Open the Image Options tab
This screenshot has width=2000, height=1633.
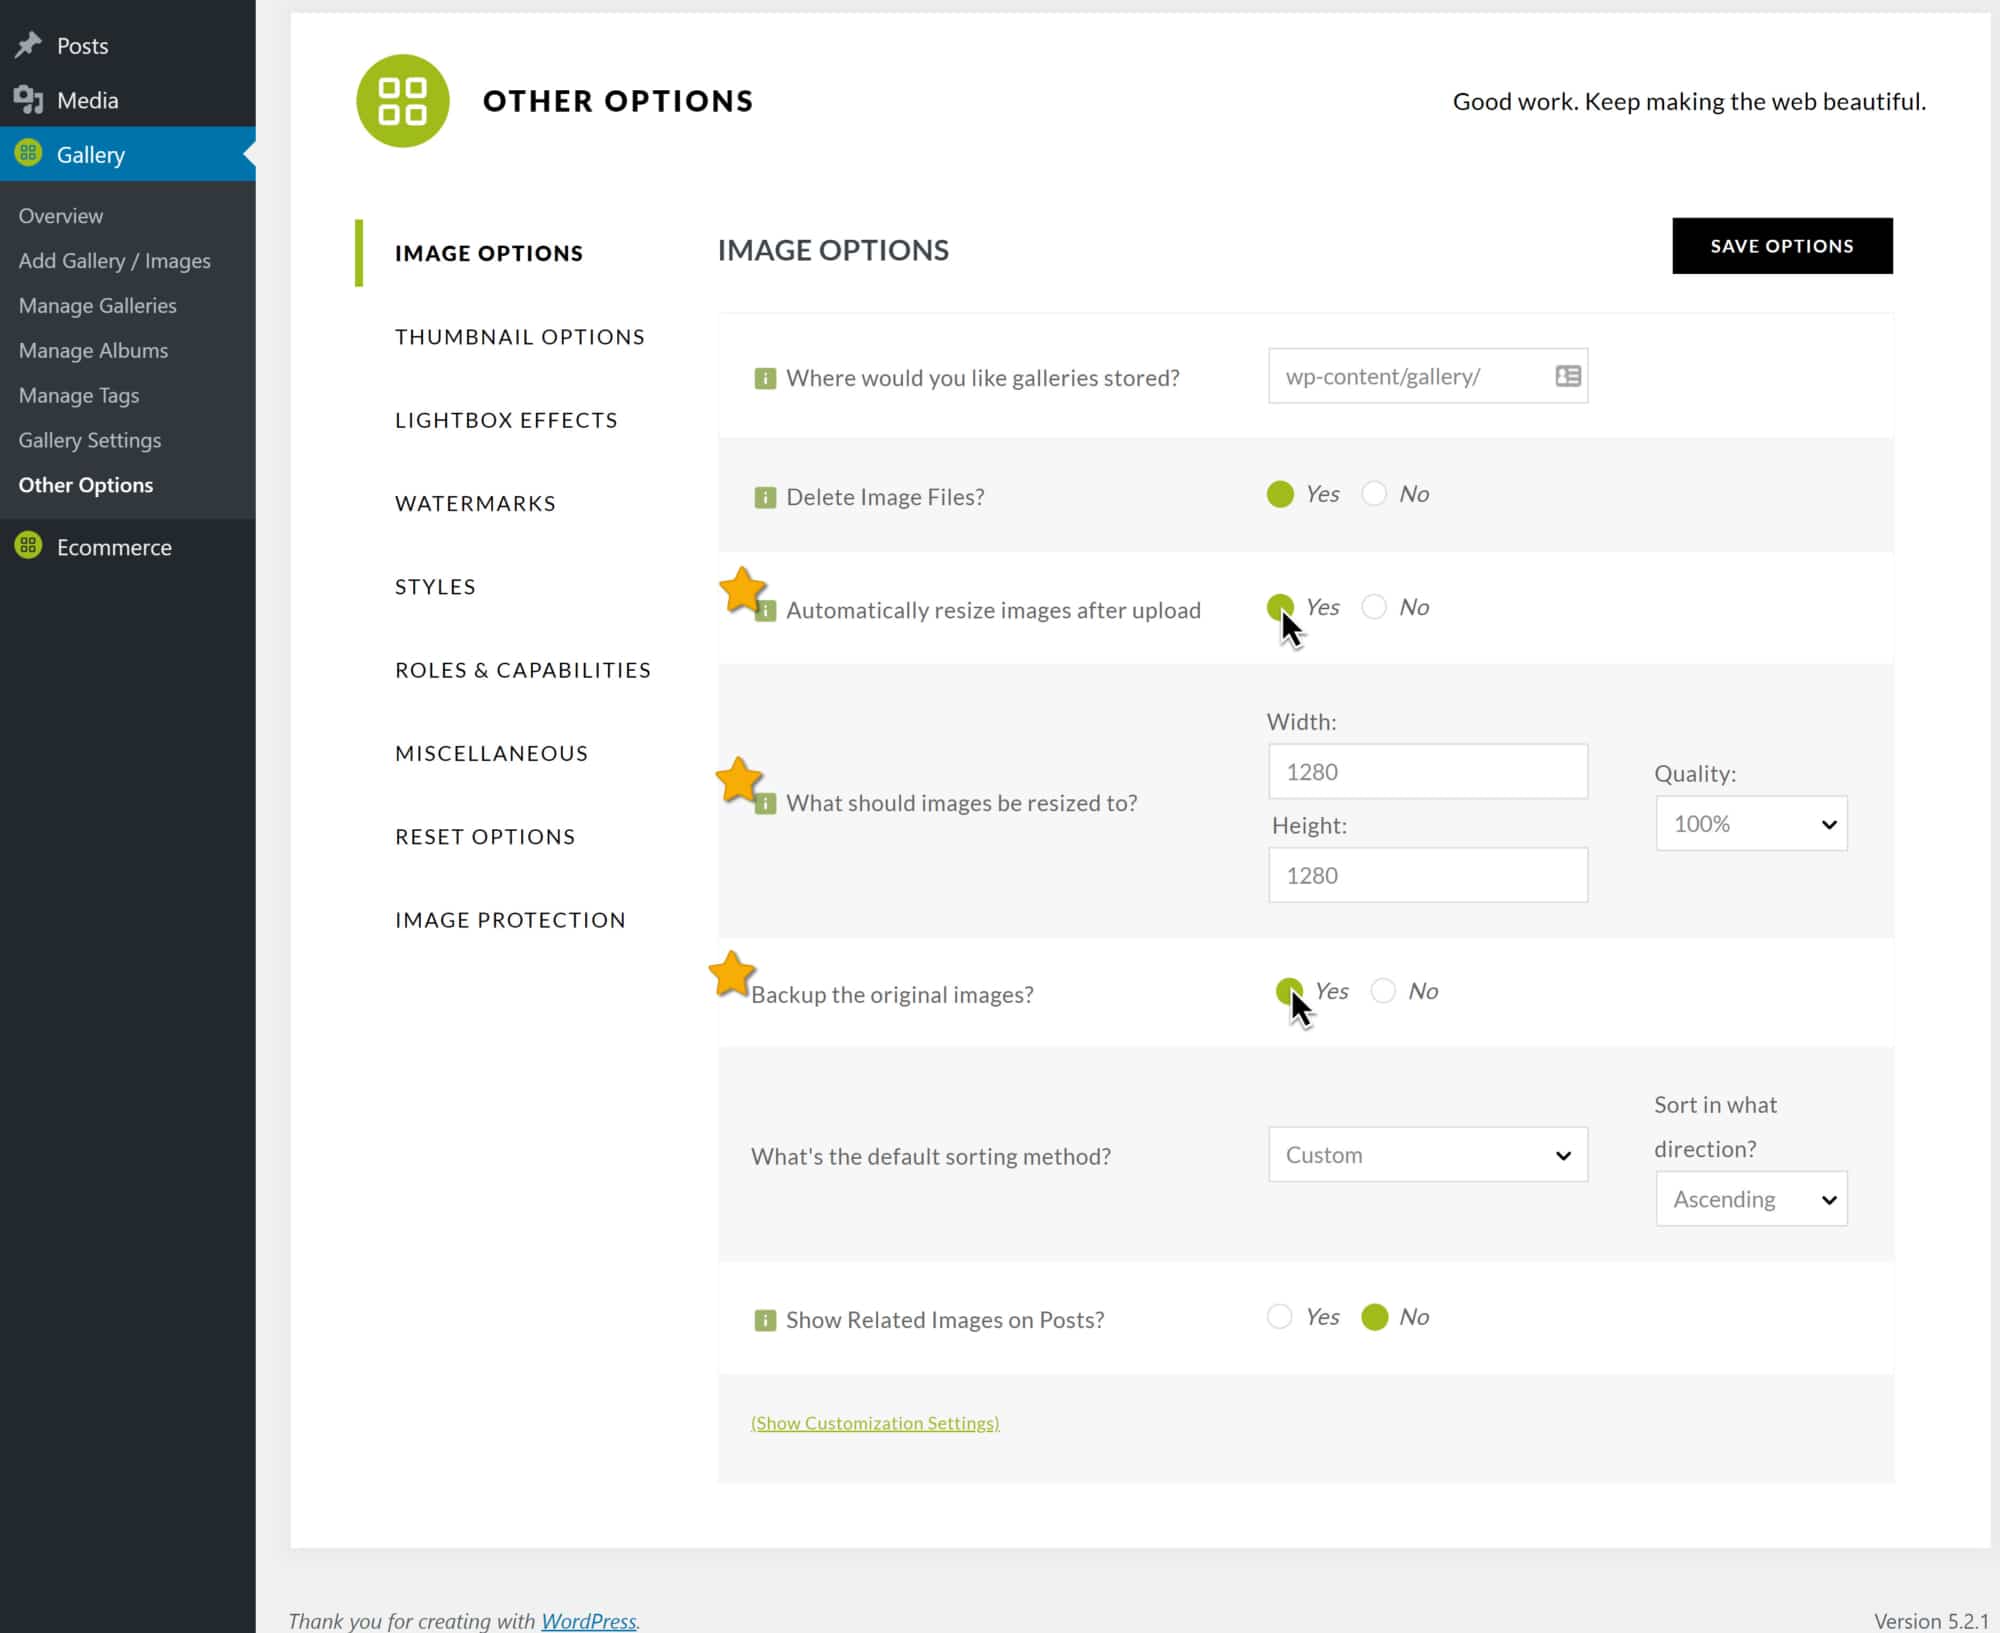click(x=489, y=253)
